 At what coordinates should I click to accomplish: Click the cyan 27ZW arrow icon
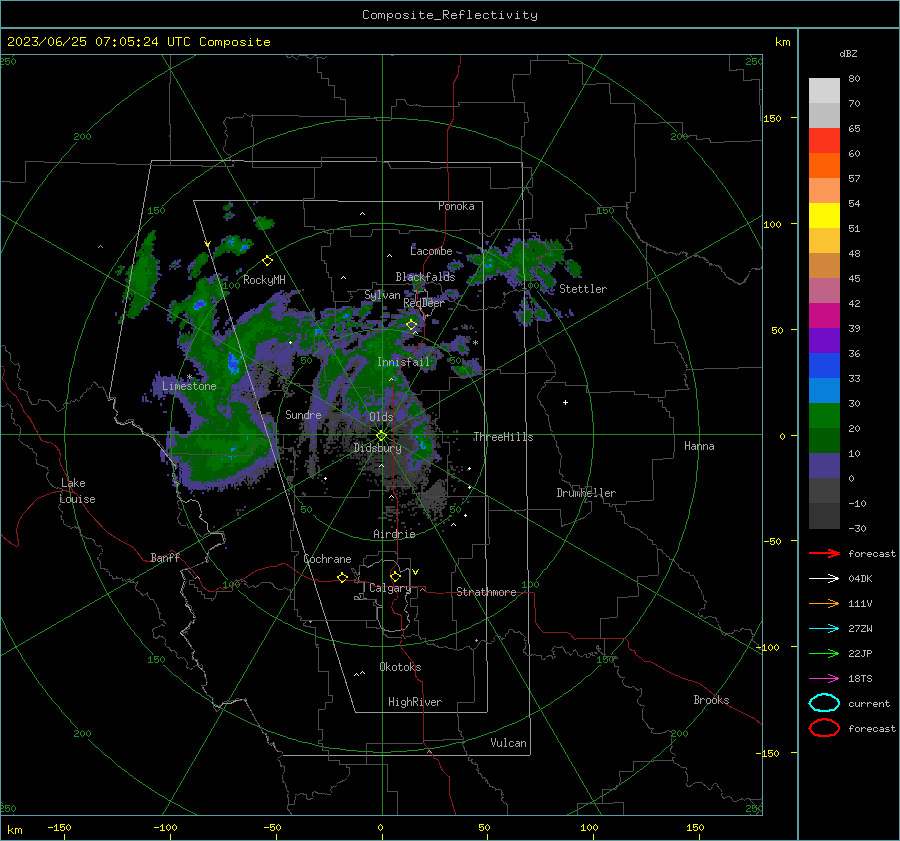[824, 629]
